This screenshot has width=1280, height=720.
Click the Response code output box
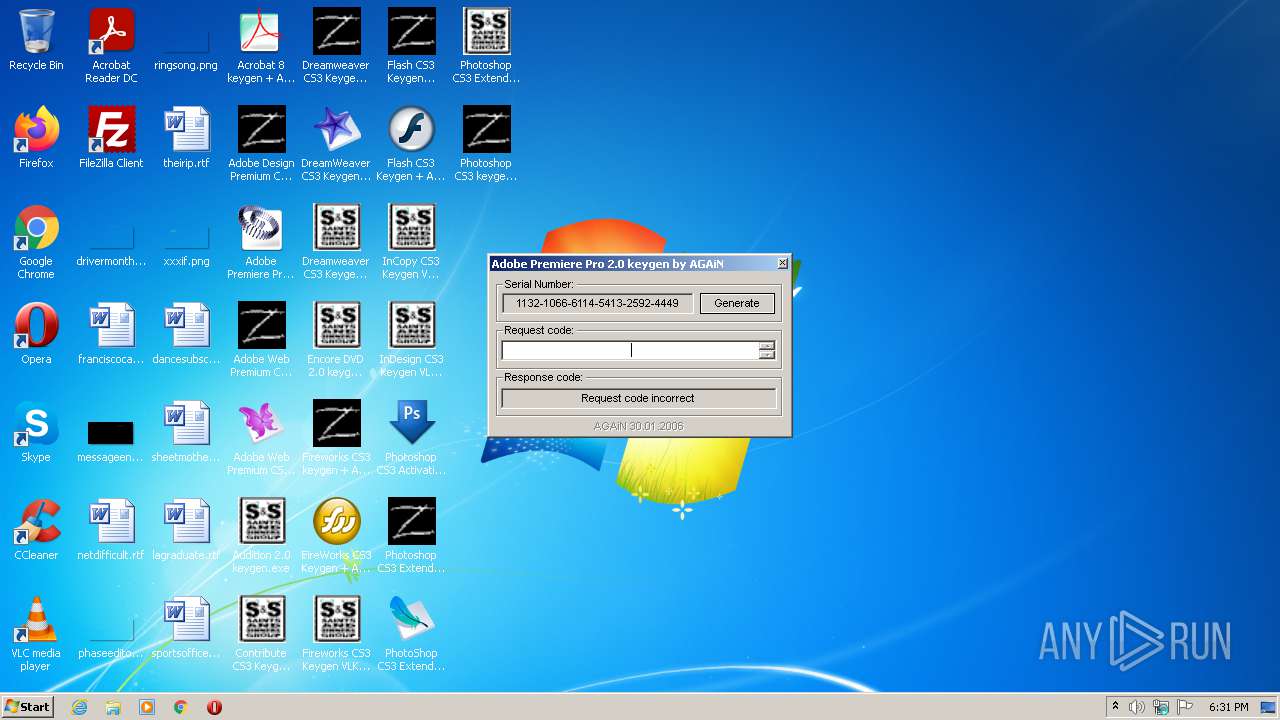click(638, 398)
